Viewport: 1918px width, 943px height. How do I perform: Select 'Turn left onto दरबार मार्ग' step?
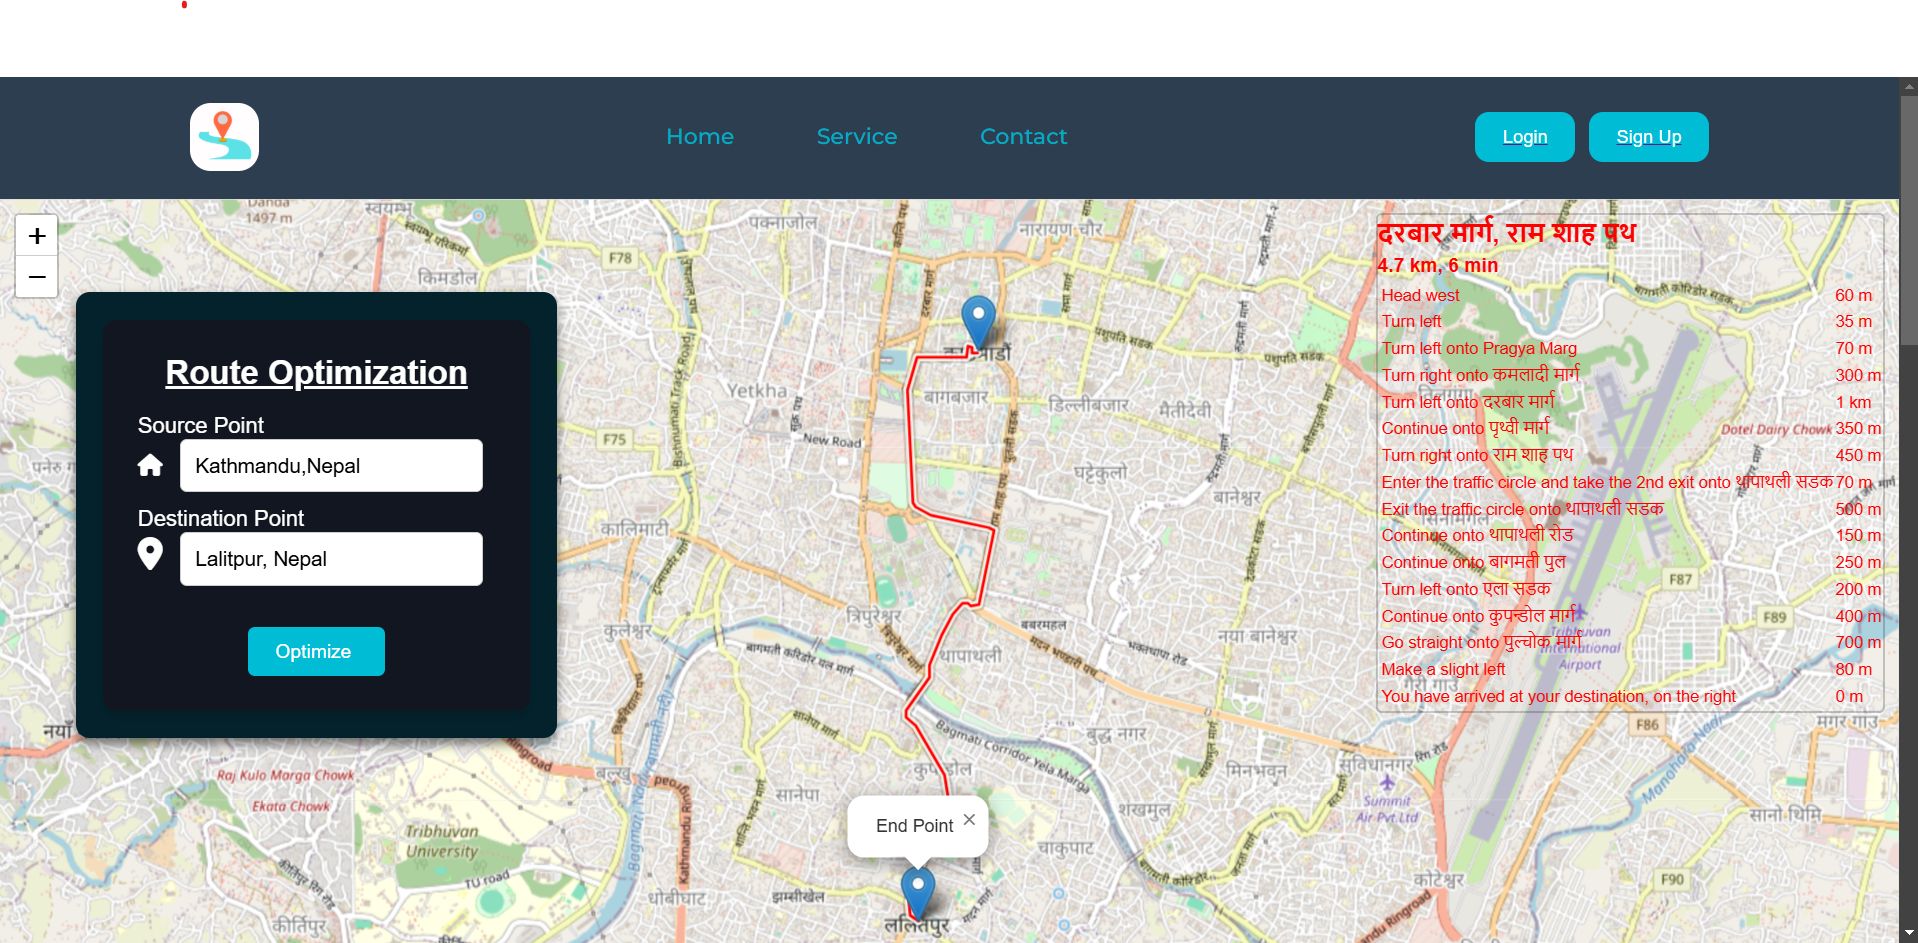tap(1630, 402)
